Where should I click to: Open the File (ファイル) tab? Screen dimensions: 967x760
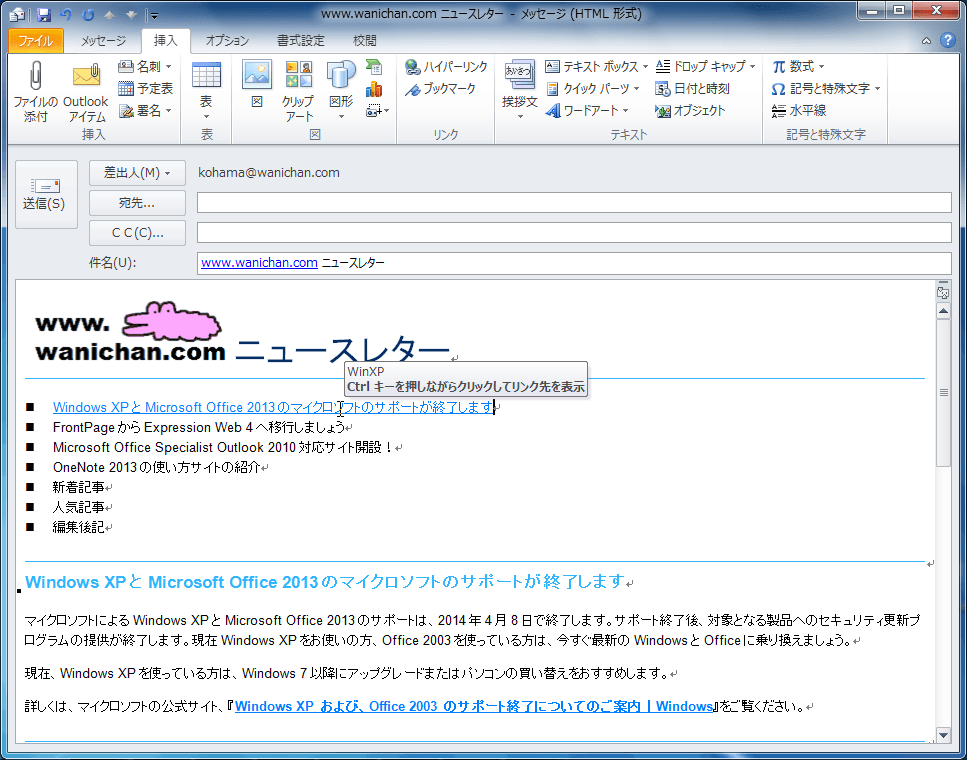36,41
